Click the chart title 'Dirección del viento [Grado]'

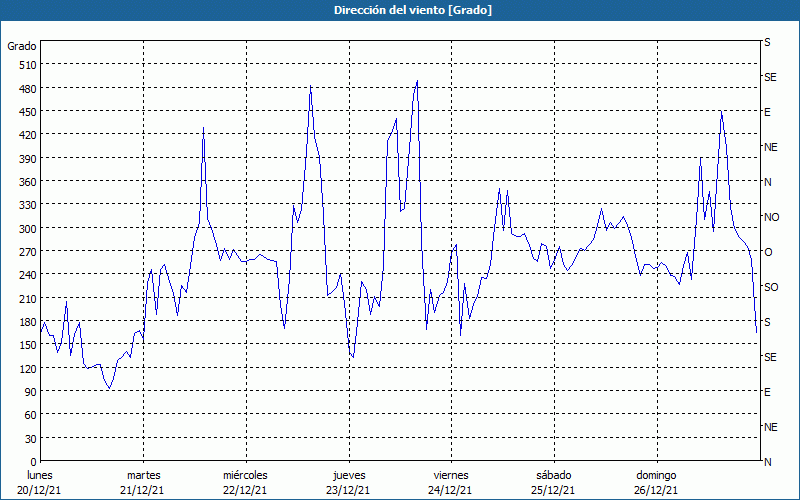[x=413, y=10]
